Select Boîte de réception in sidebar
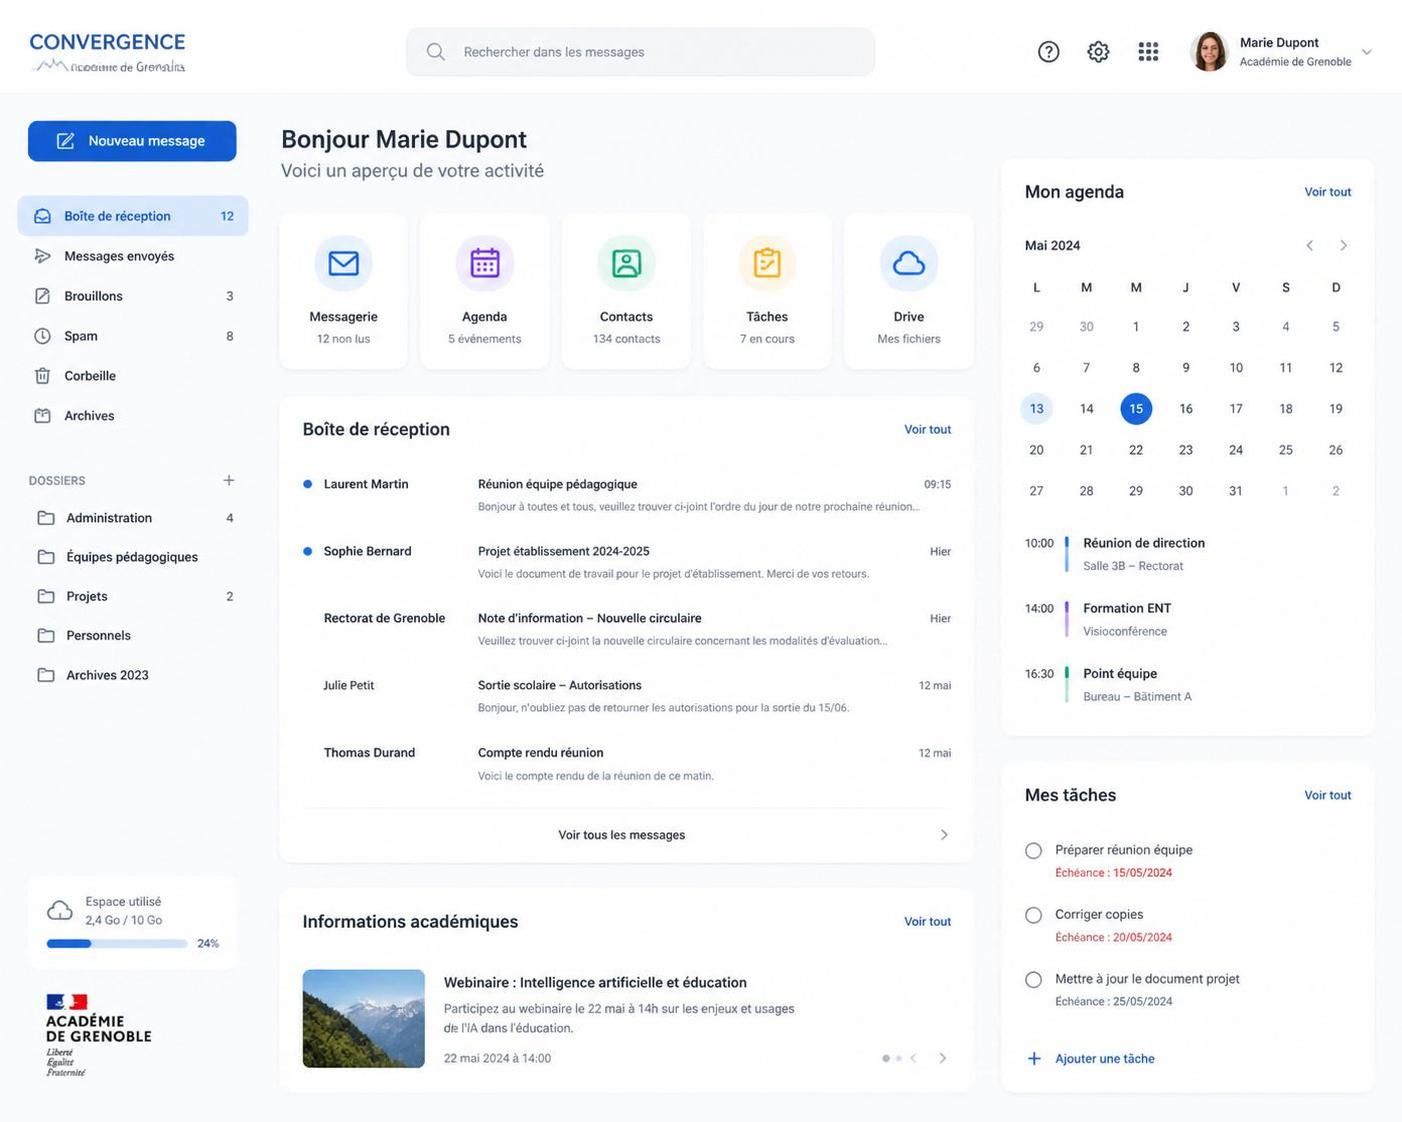The height and width of the screenshot is (1122, 1402). coord(133,216)
